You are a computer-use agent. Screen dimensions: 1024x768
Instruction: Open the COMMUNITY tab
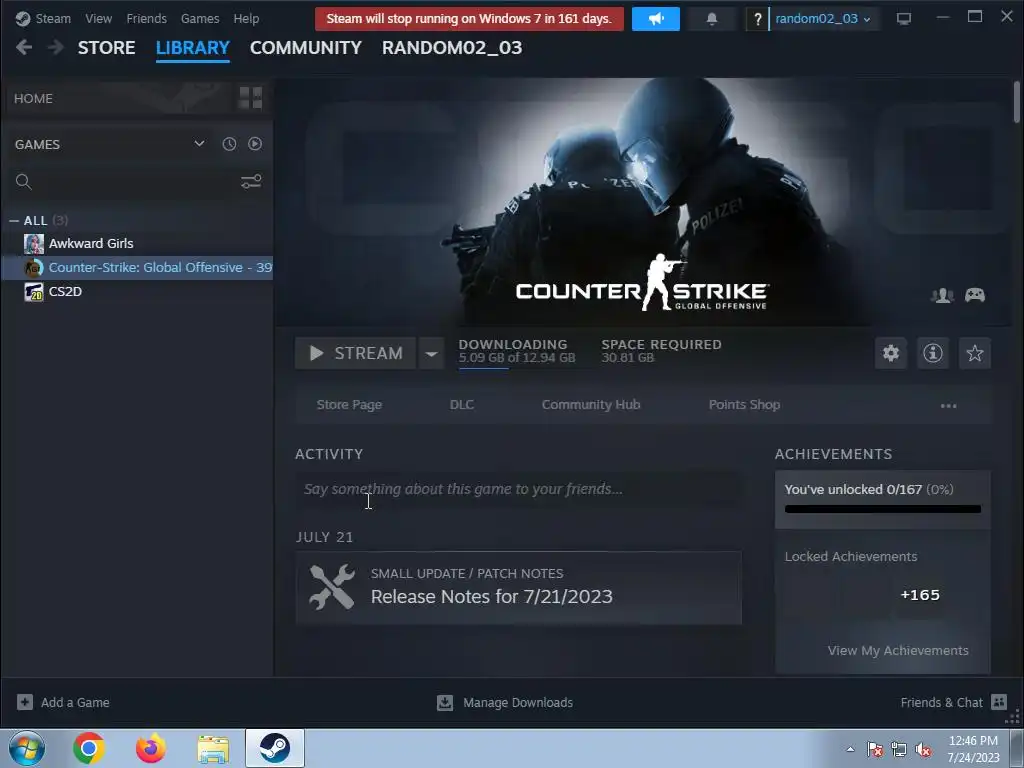tap(306, 48)
